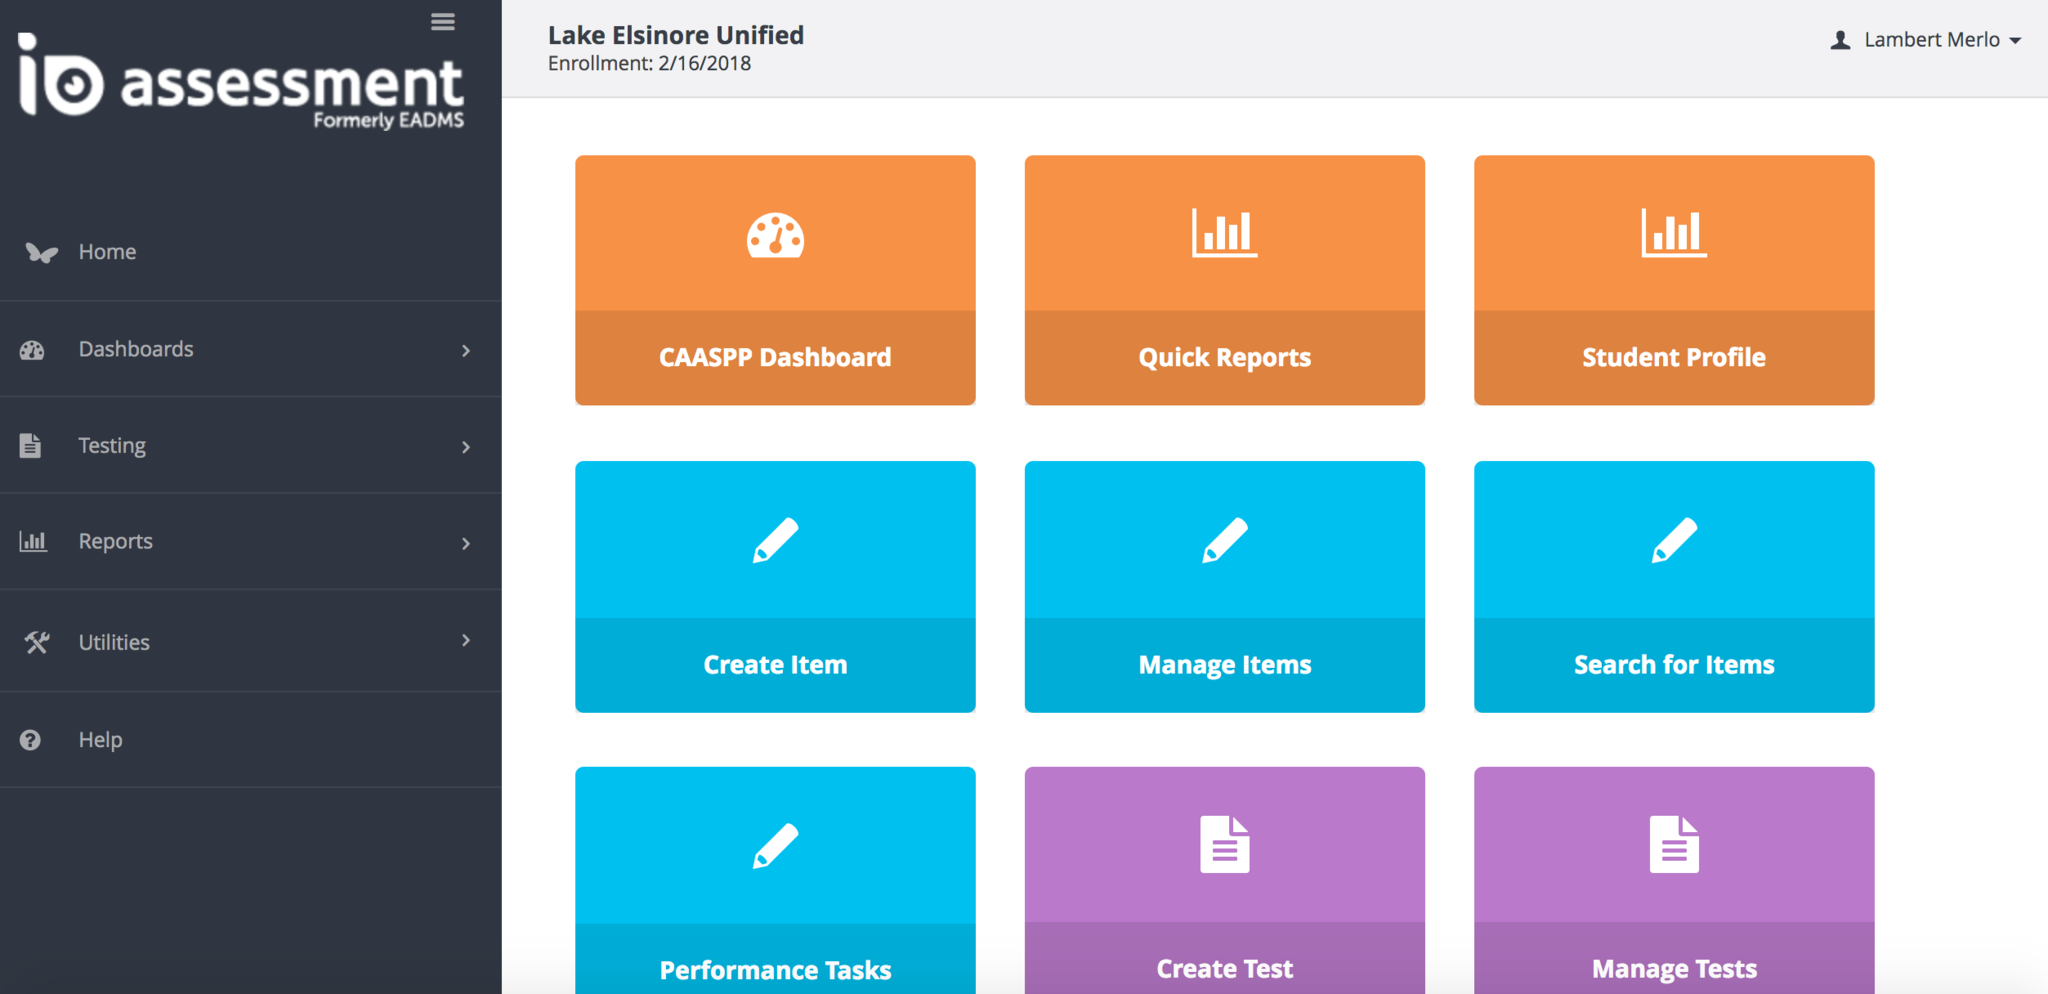
Task: Open Reports menu in the sidebar
Action: [116, 541]
